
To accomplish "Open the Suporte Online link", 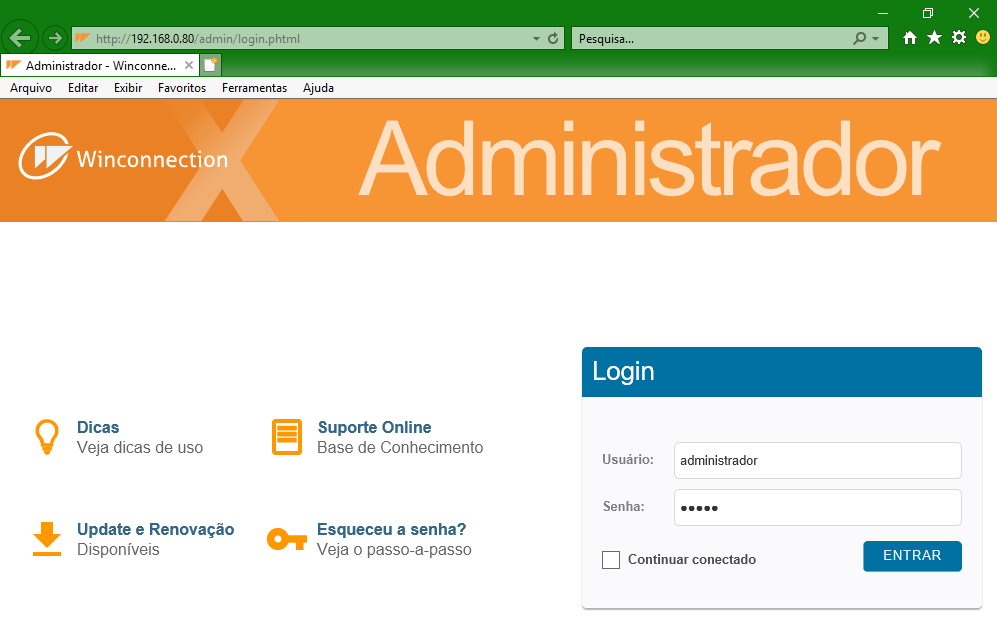I will (x=375, y=427).
